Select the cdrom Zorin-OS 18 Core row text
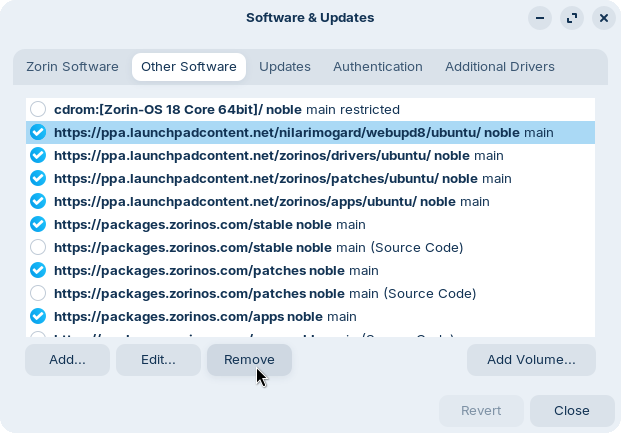621x433 pixels. tap(227, 109)
